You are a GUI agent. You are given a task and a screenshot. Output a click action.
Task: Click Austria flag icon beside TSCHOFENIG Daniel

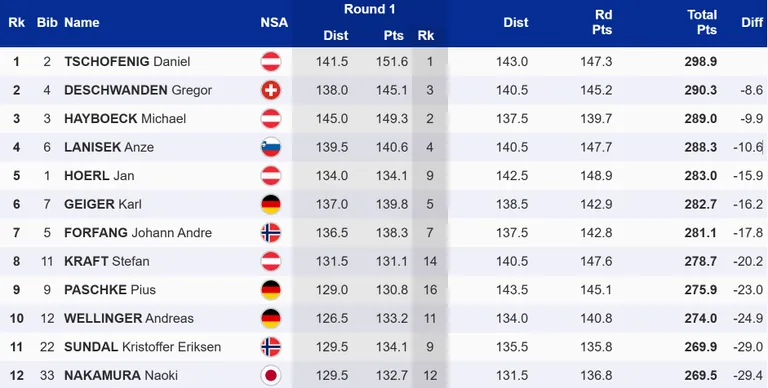(270, 62)
